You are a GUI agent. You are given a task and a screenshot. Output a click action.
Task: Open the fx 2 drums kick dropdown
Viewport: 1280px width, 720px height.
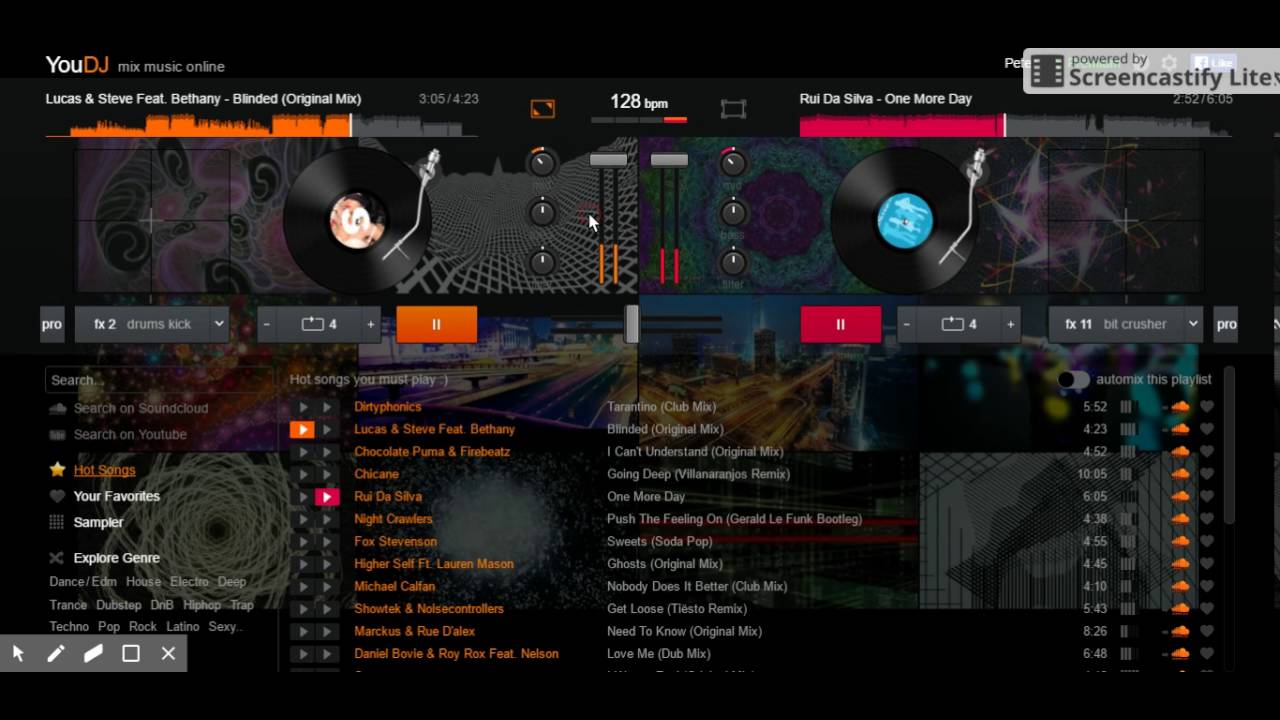point(152,324)
